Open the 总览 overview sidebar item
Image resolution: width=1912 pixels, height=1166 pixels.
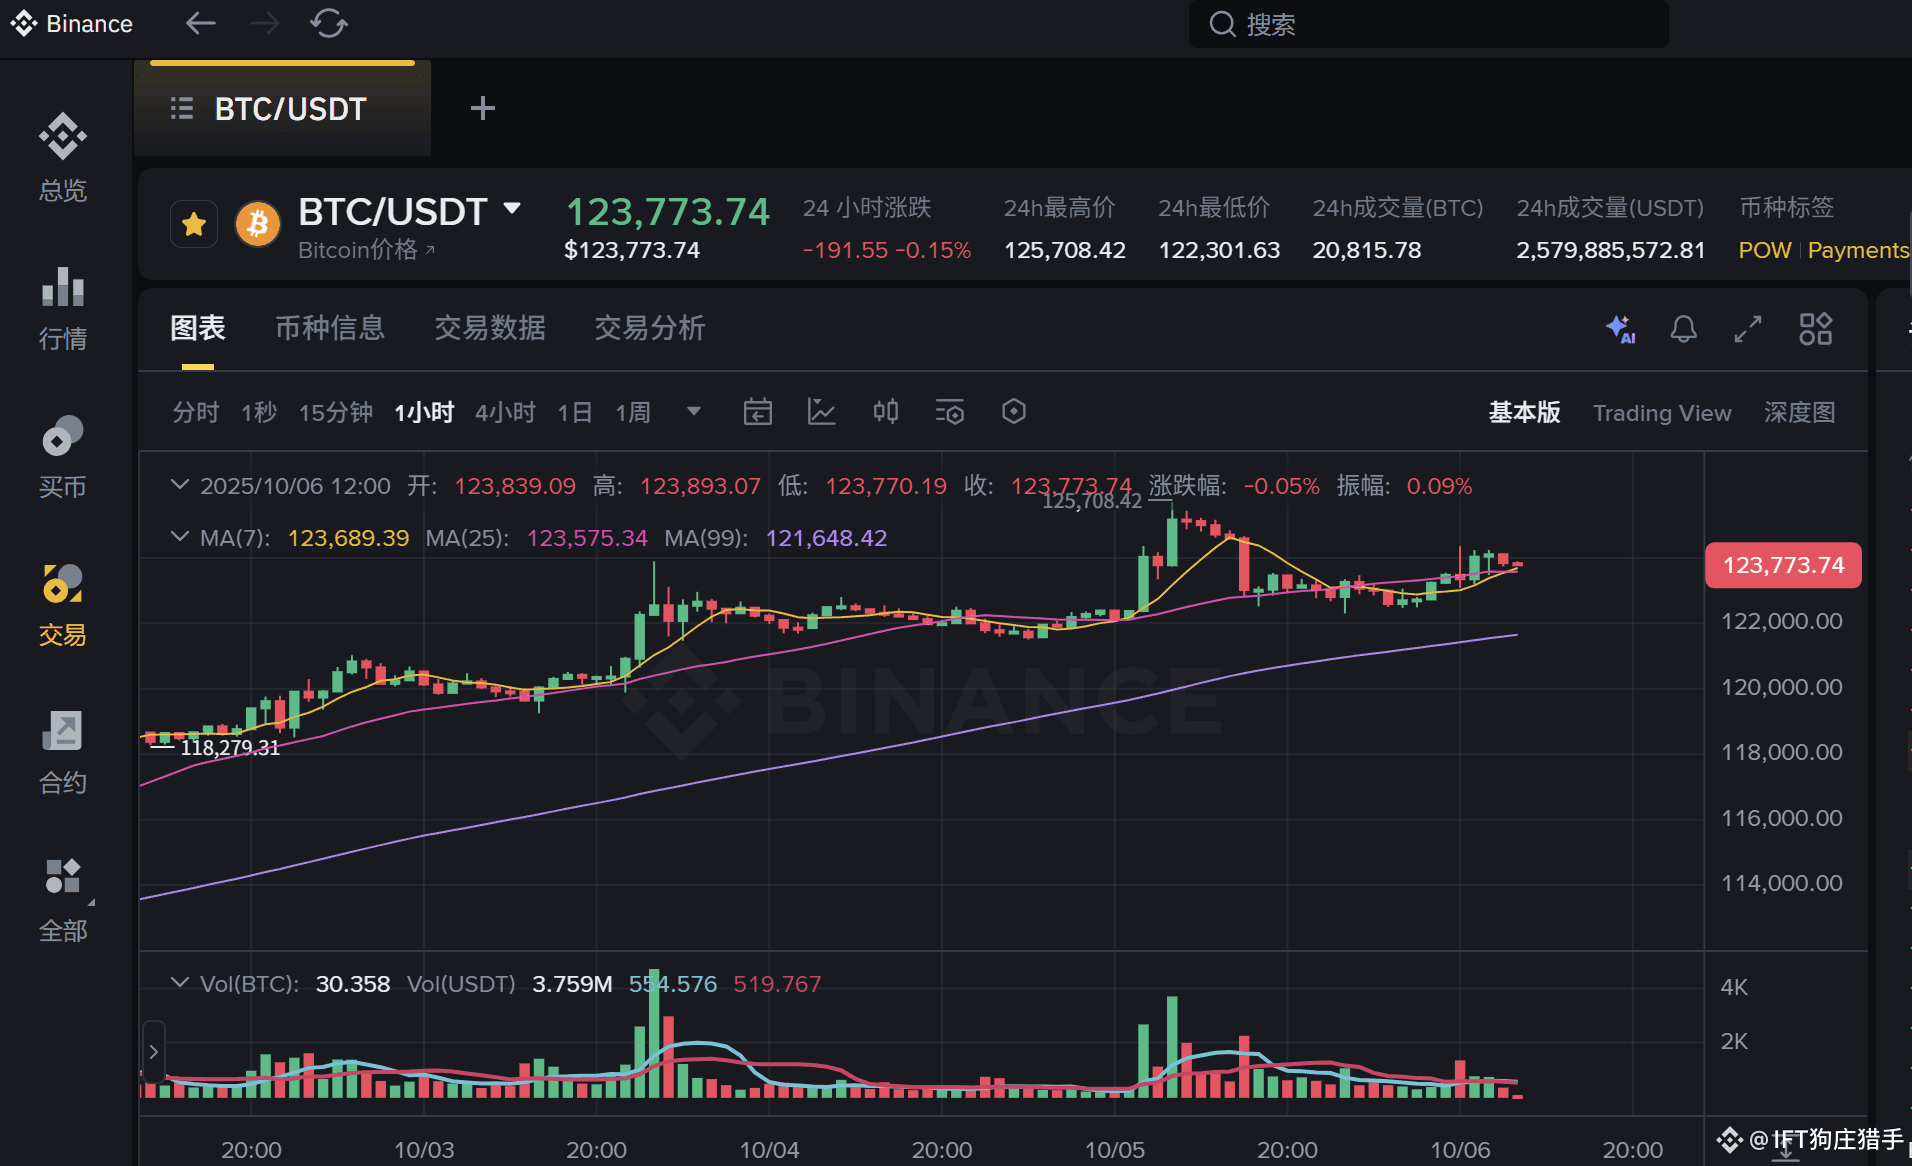coord(63,158)
